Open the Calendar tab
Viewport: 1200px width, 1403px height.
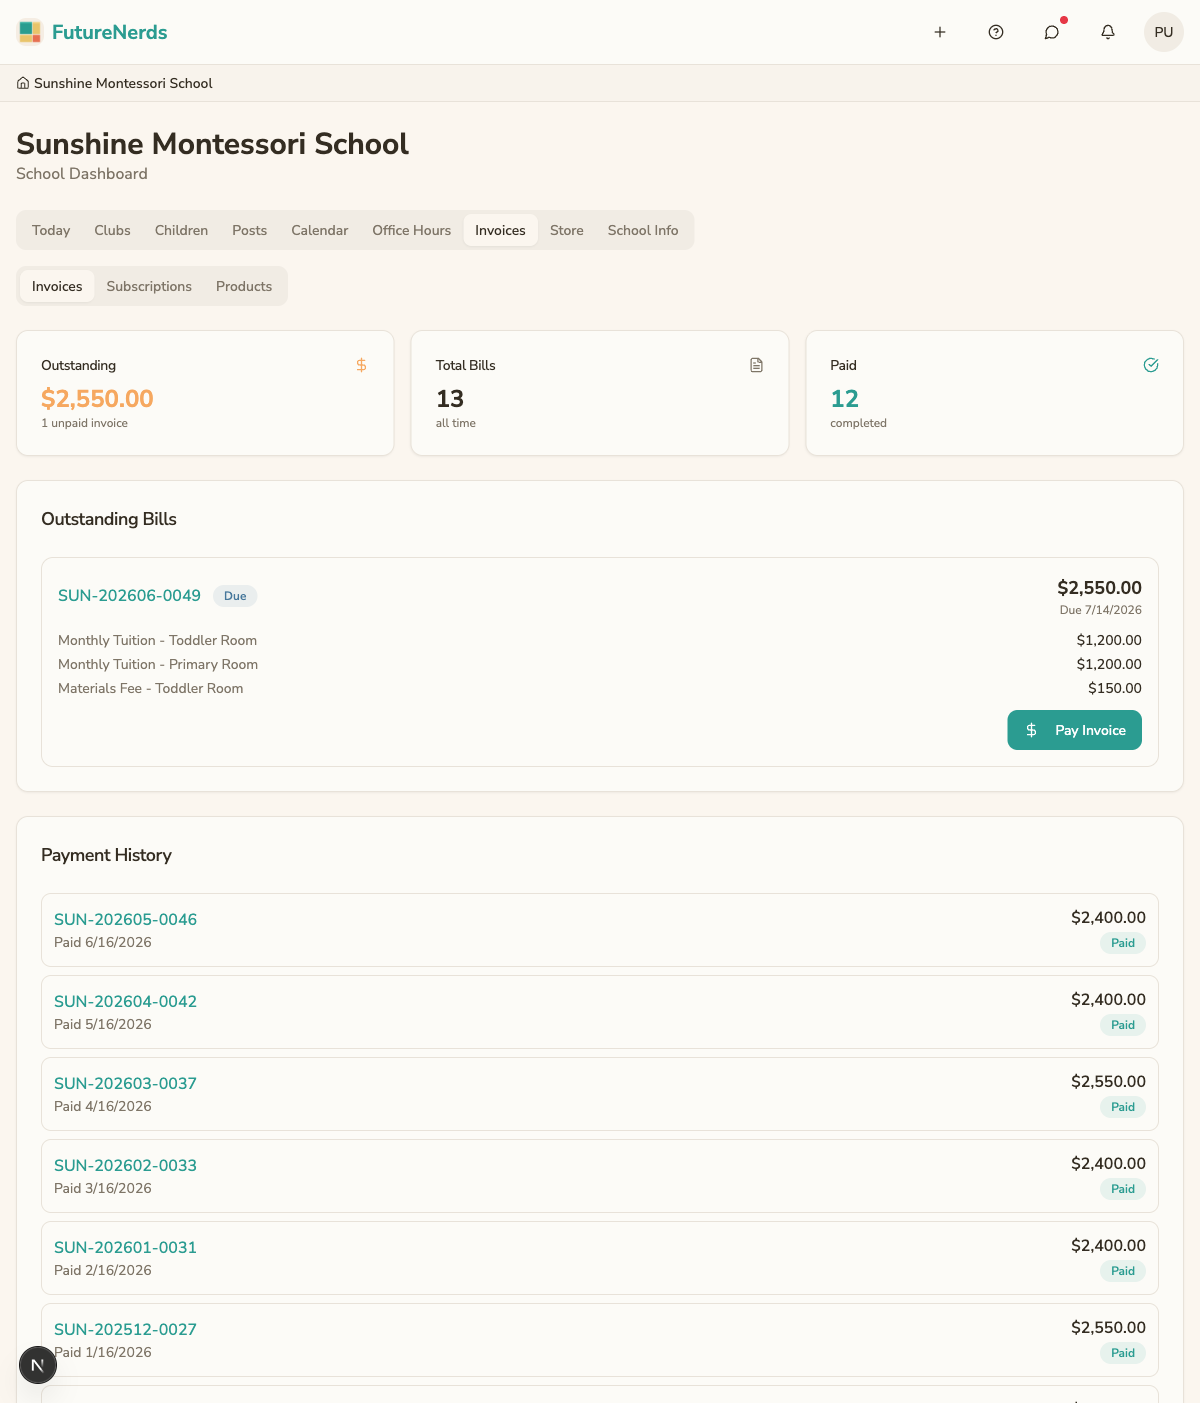pyautogui.click(x=320, y=230)
